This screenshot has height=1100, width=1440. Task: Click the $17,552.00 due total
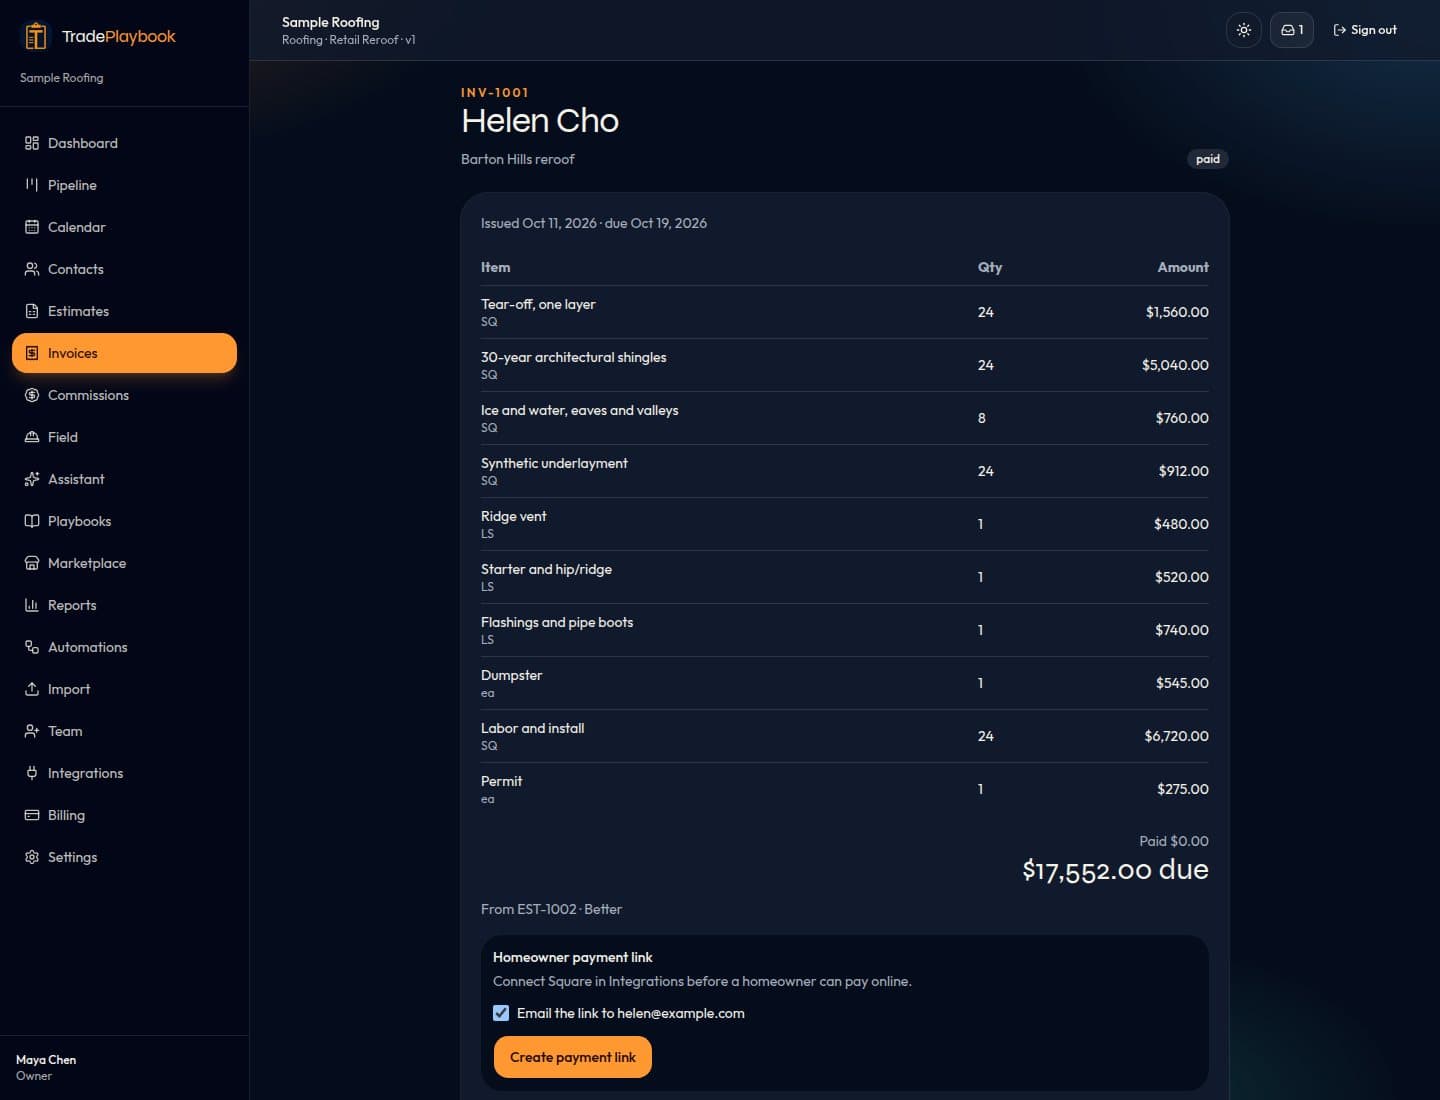coord(1115,870)
